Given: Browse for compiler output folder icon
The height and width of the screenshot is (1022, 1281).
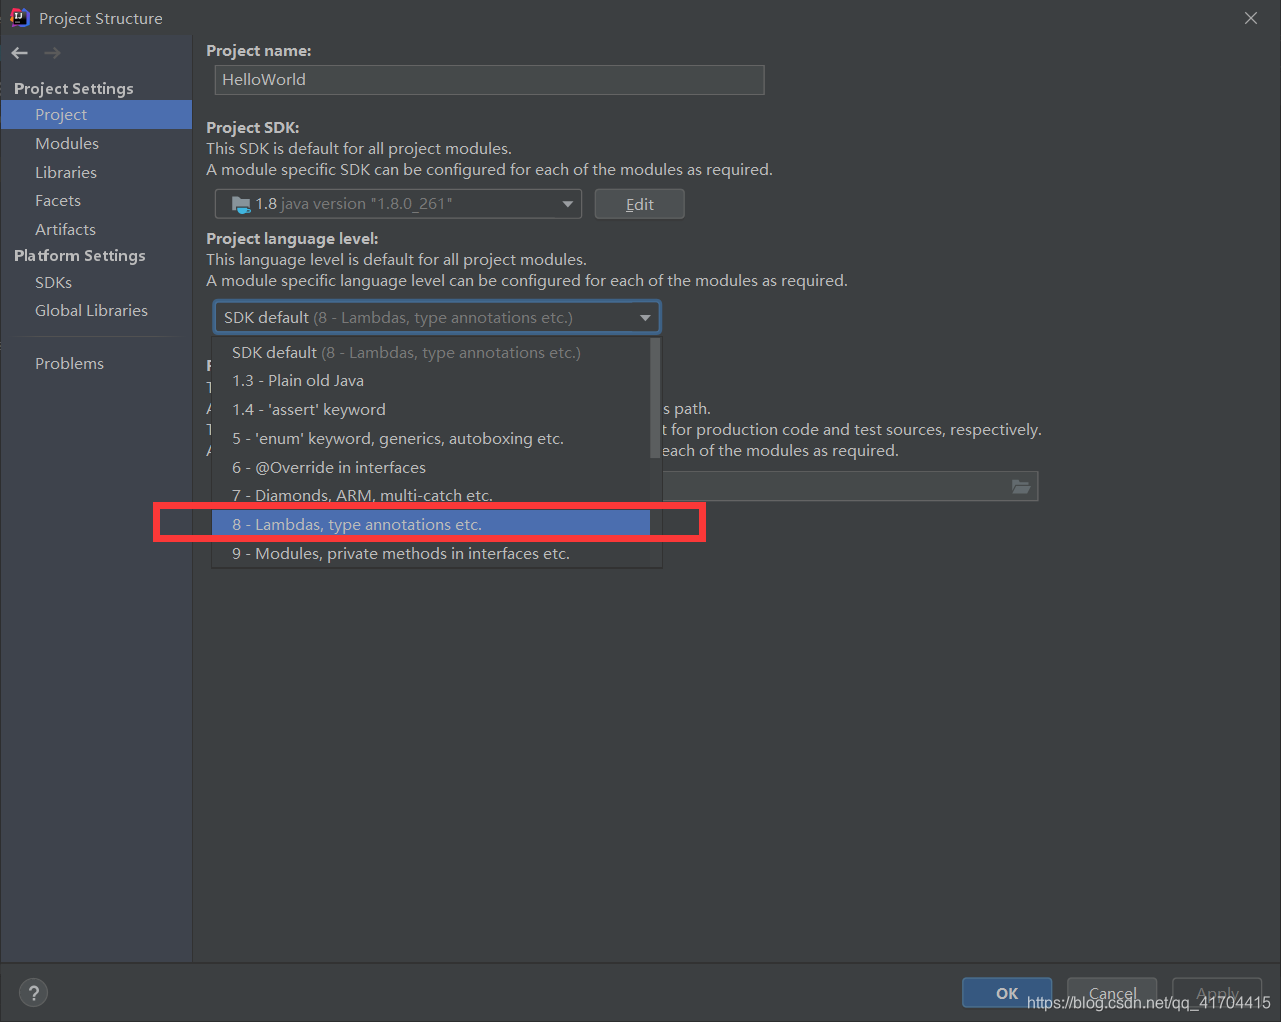Looking at the screenshot, I should (x=1020, y=486).
